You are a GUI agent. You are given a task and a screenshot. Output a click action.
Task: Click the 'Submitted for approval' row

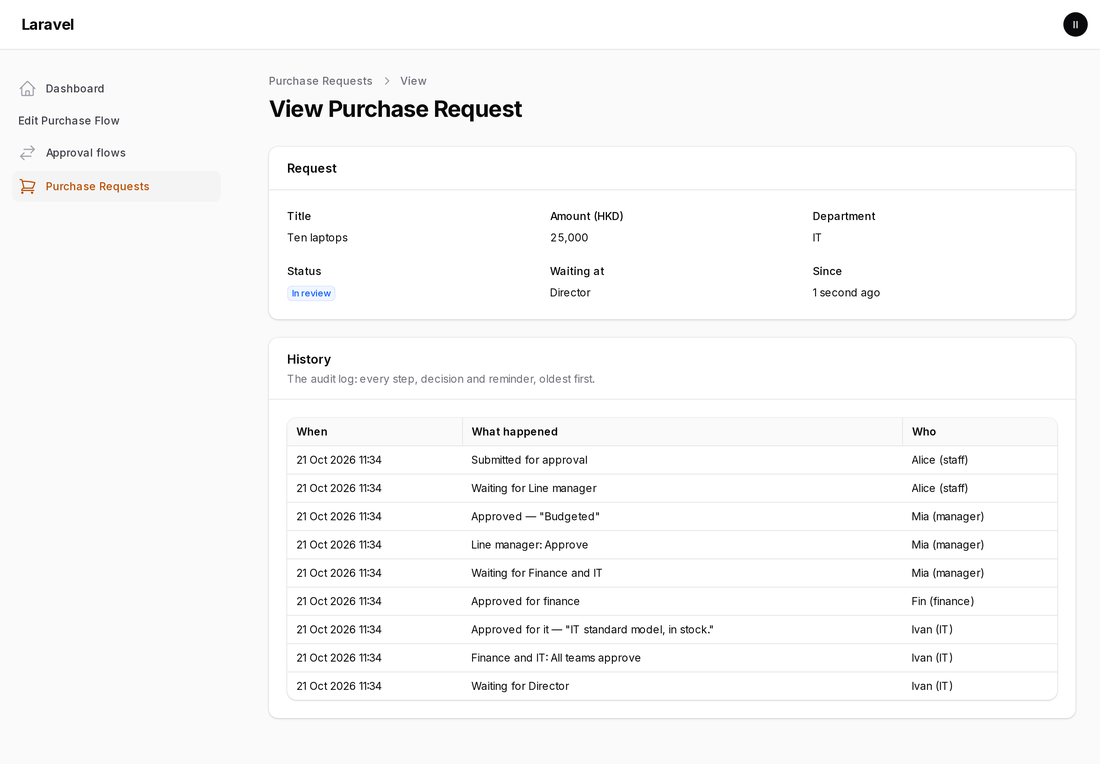point(672,460)
